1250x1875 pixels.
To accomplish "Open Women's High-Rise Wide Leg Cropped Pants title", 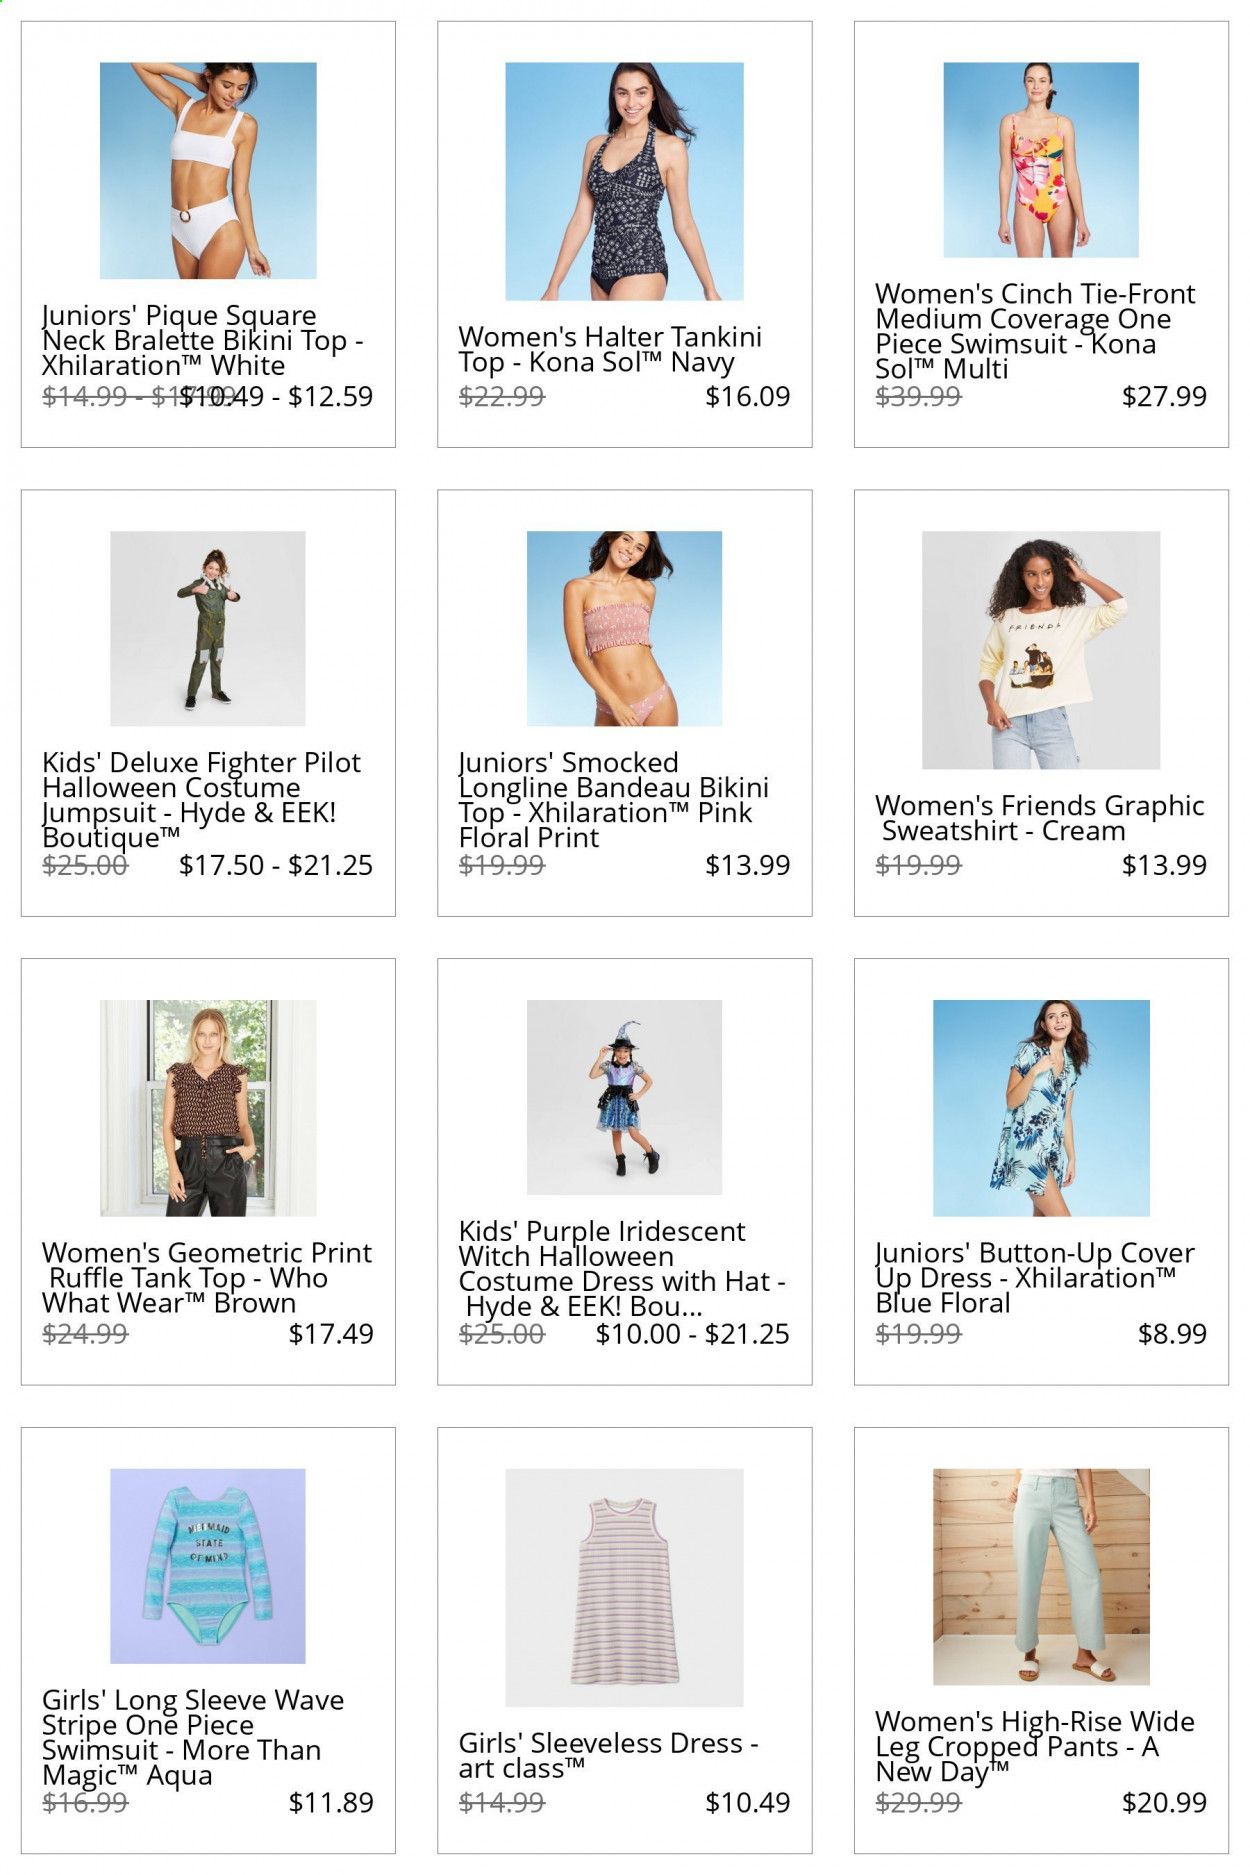I will click(x=1035, y=1746).
